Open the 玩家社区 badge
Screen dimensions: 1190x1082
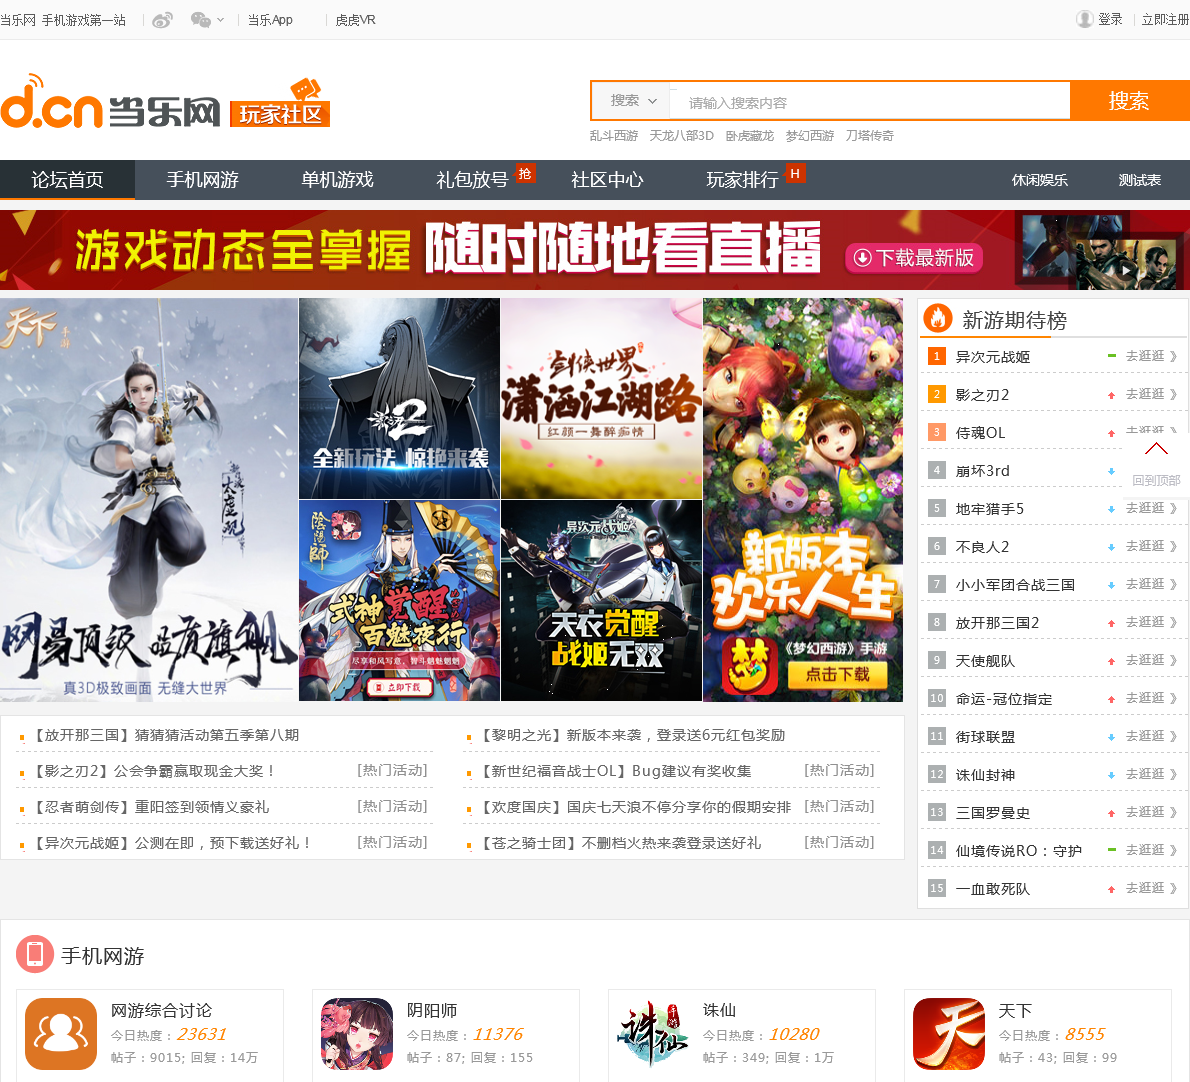tap(280, 104)
